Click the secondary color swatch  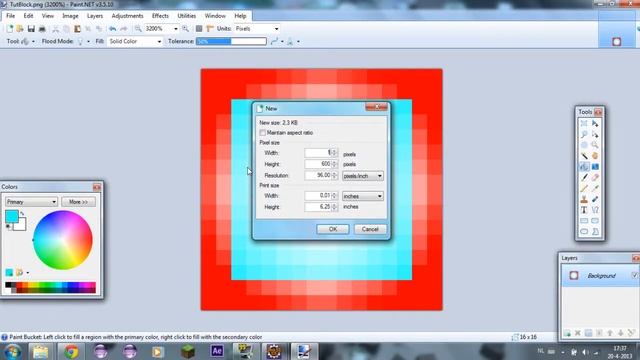[x=22, y=225]
